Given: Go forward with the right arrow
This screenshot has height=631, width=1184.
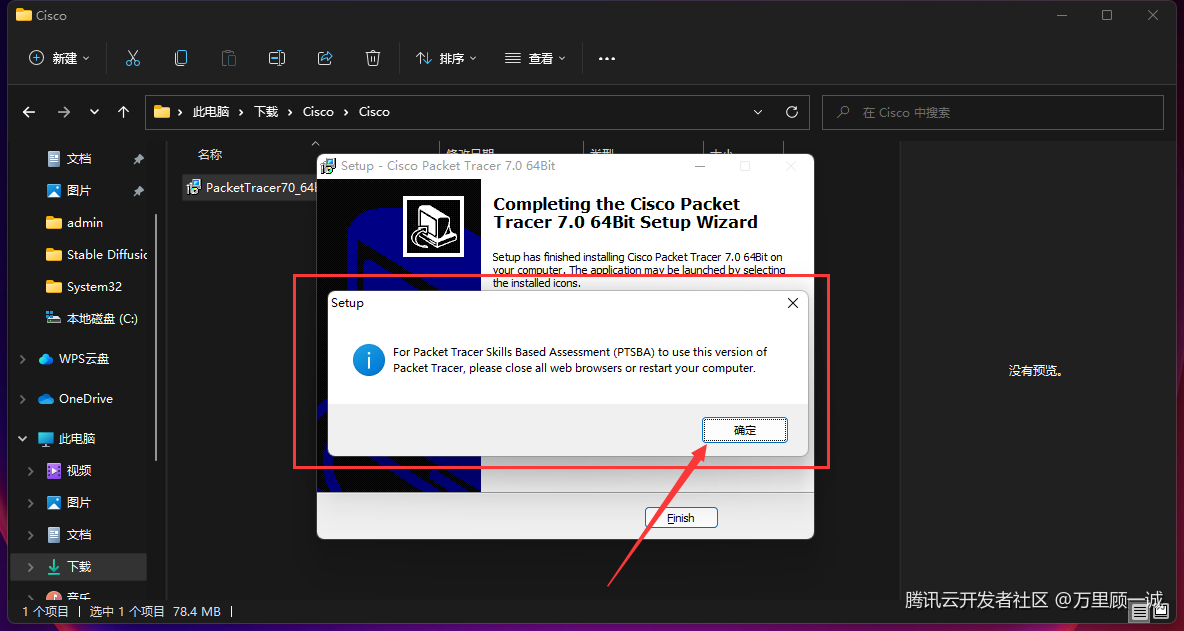Looking at the screenshot, I should point(63,112).
